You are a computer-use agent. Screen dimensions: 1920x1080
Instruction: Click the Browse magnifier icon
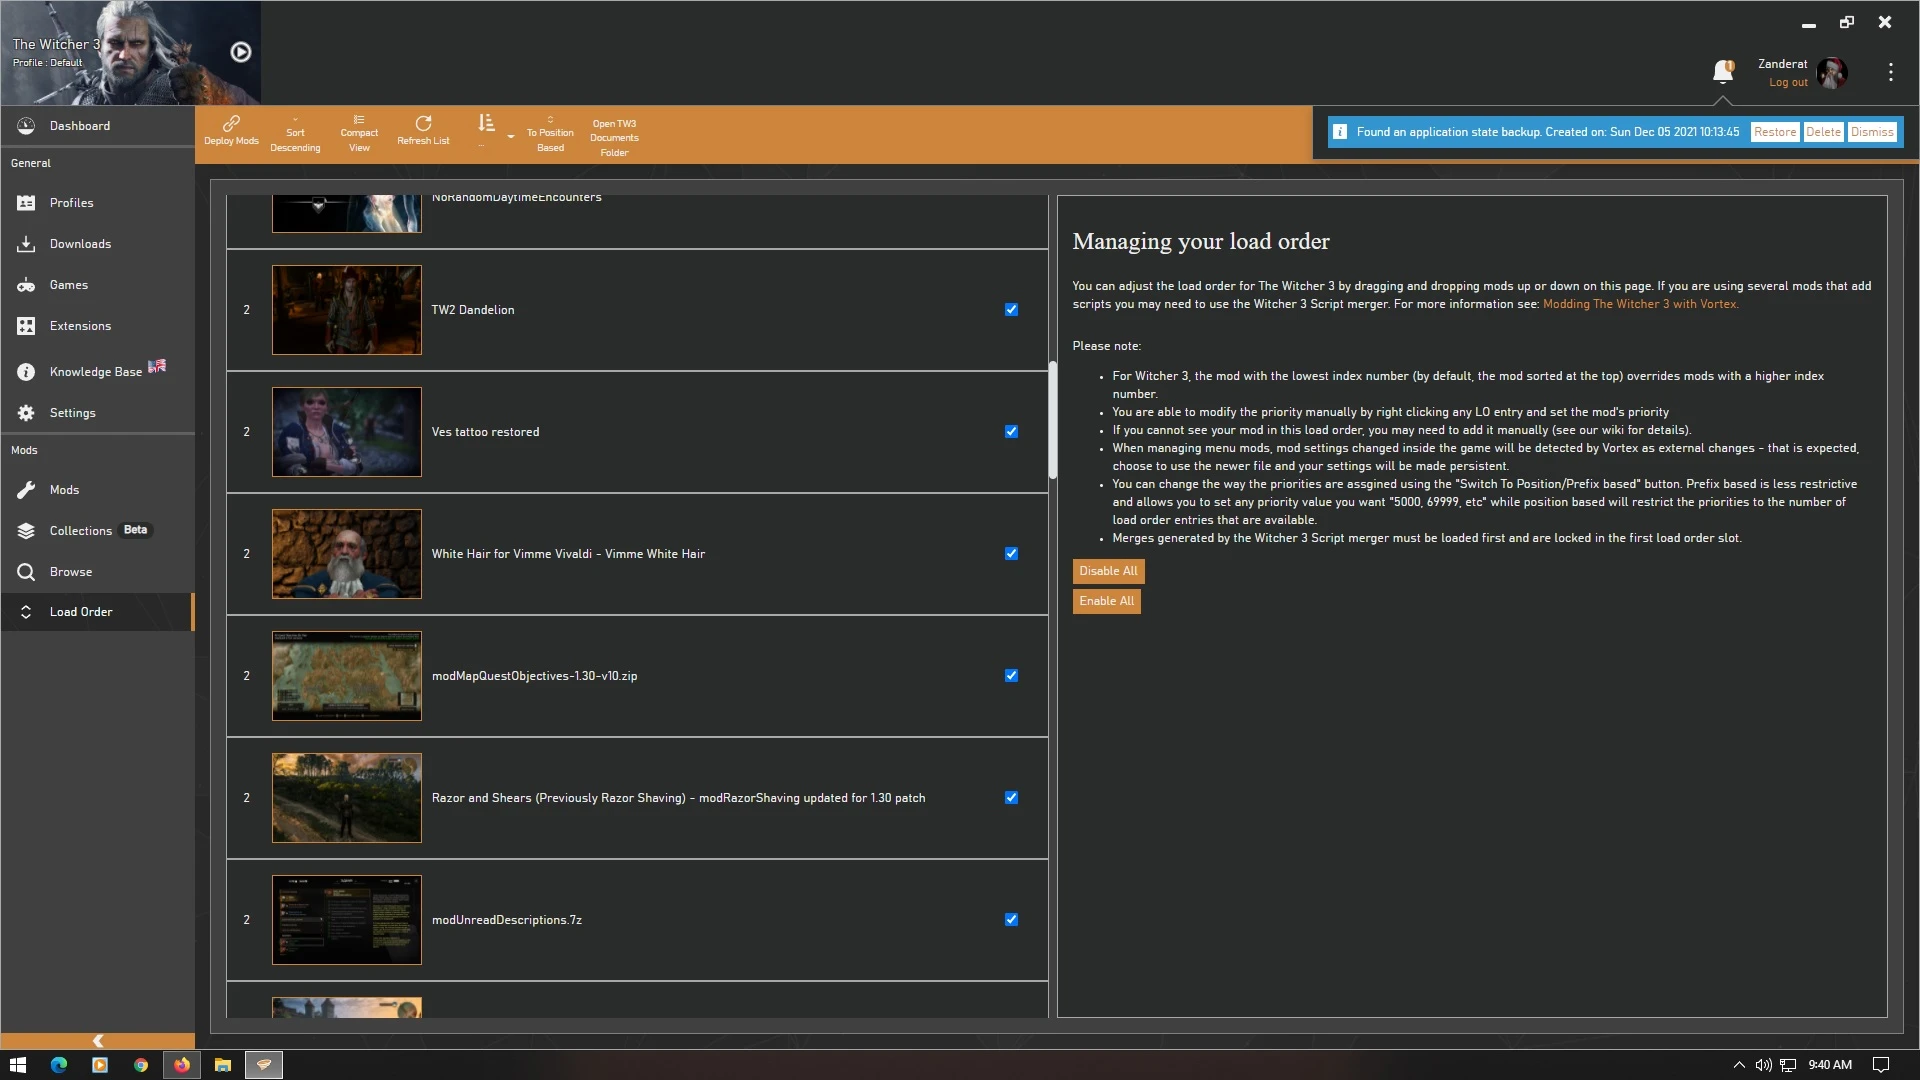pyautogui.click(x=26, y=572)
